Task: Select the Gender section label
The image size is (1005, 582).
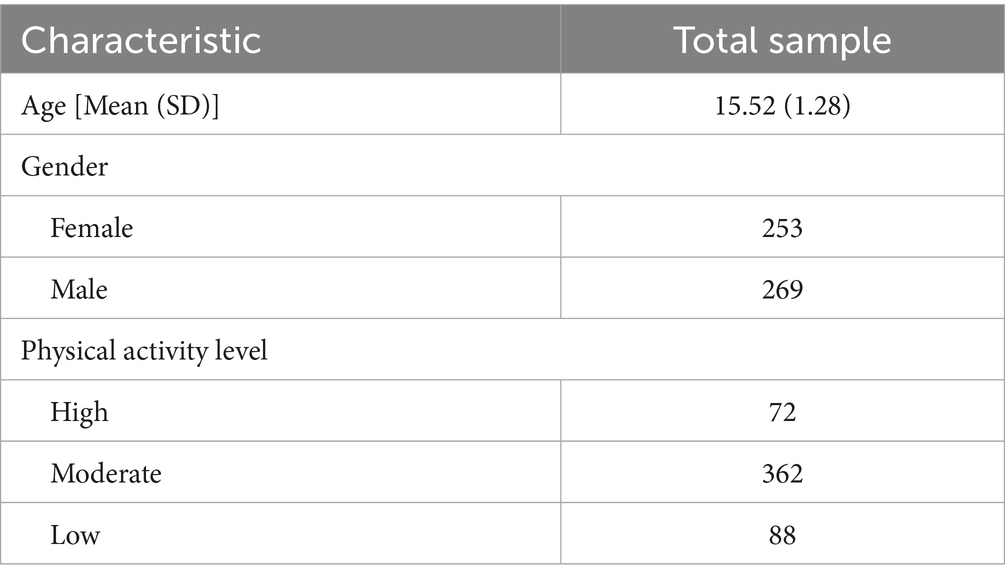Action: click(x=64, y=166)
